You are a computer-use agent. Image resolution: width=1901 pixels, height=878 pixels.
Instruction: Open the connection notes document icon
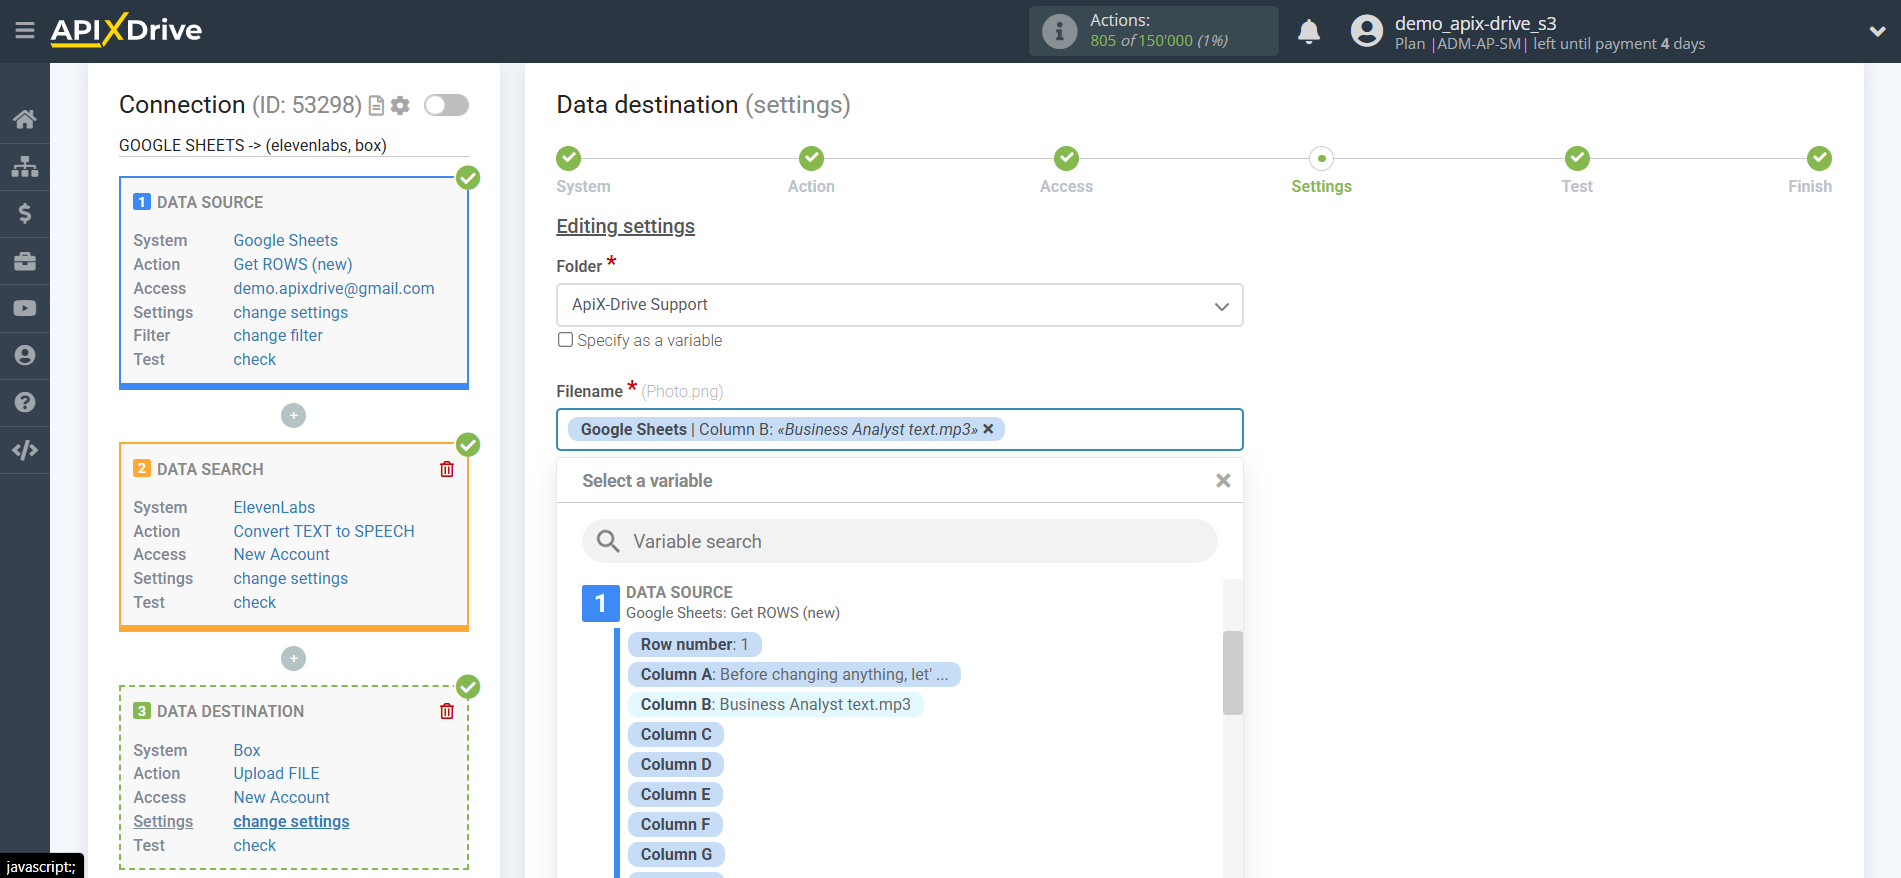pyautogui.click(x=377, y=105)
